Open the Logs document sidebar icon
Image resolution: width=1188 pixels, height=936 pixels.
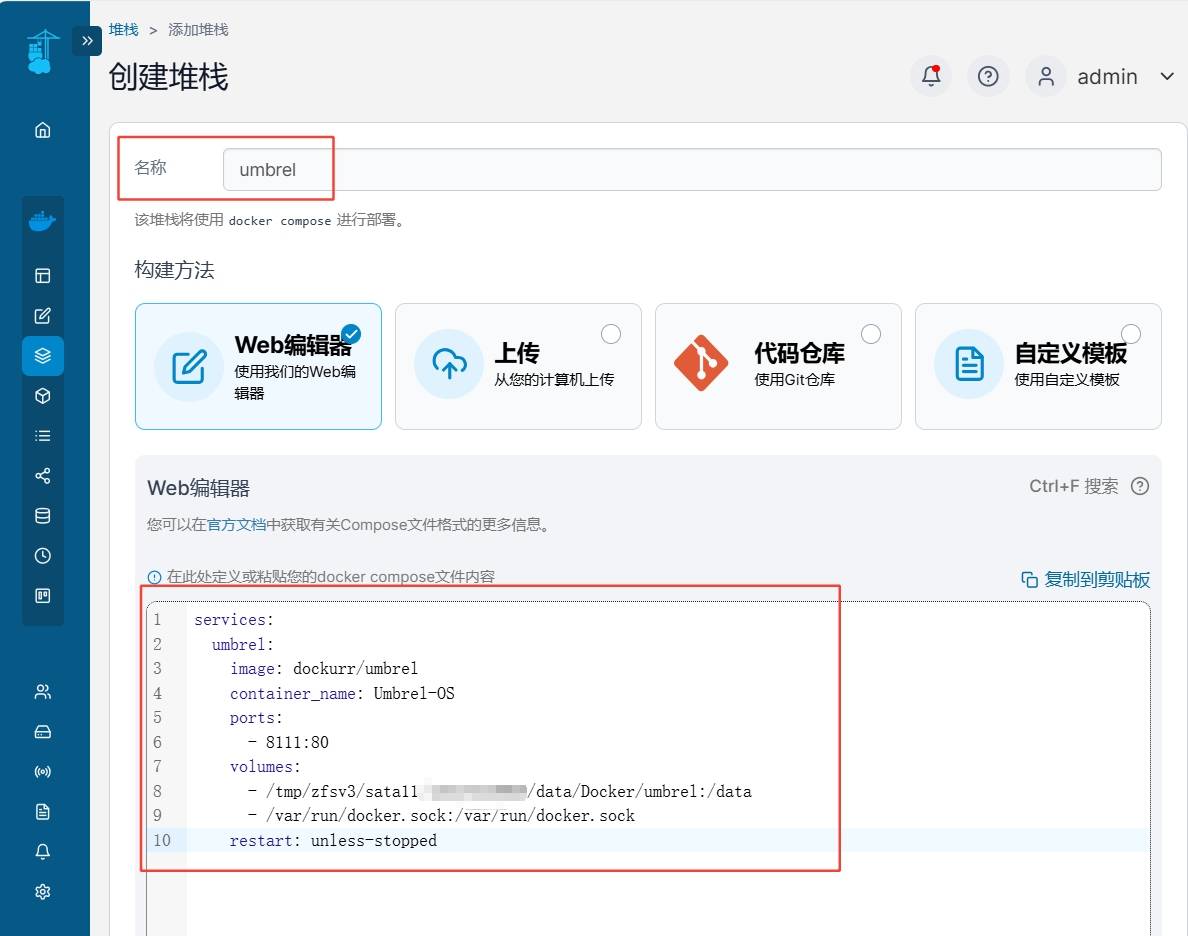pos(42,812)
